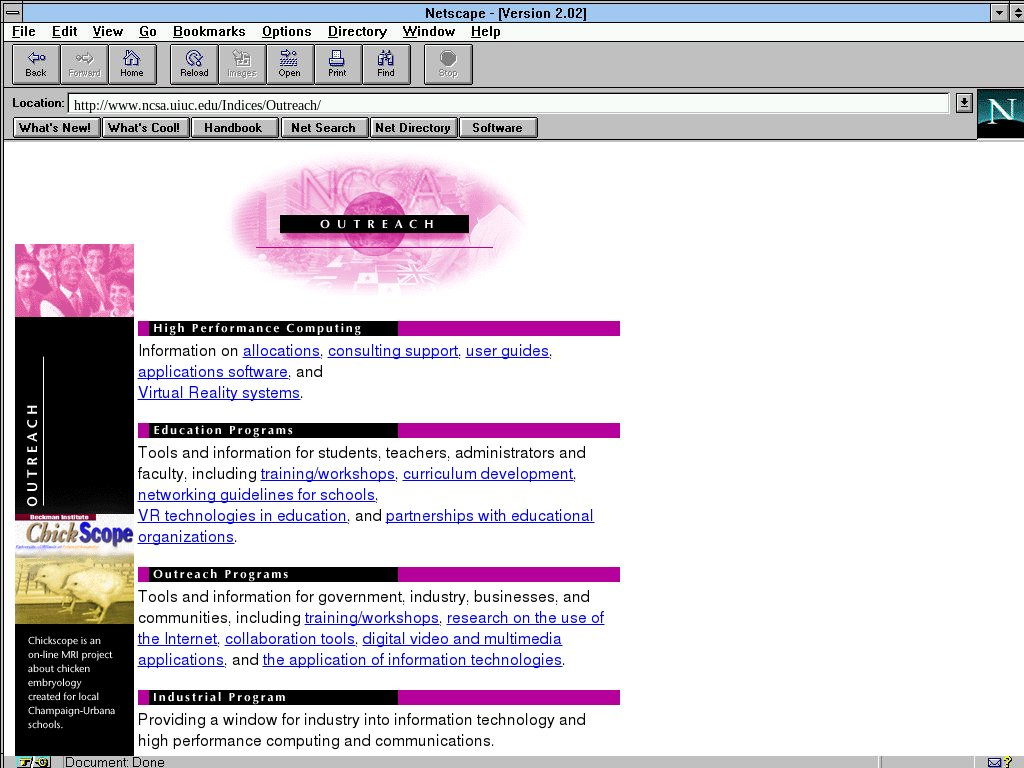The height and width of the screenshot is (768, 1024).
Task: Open the window control menu box
Action: click(x=13, y=13)
